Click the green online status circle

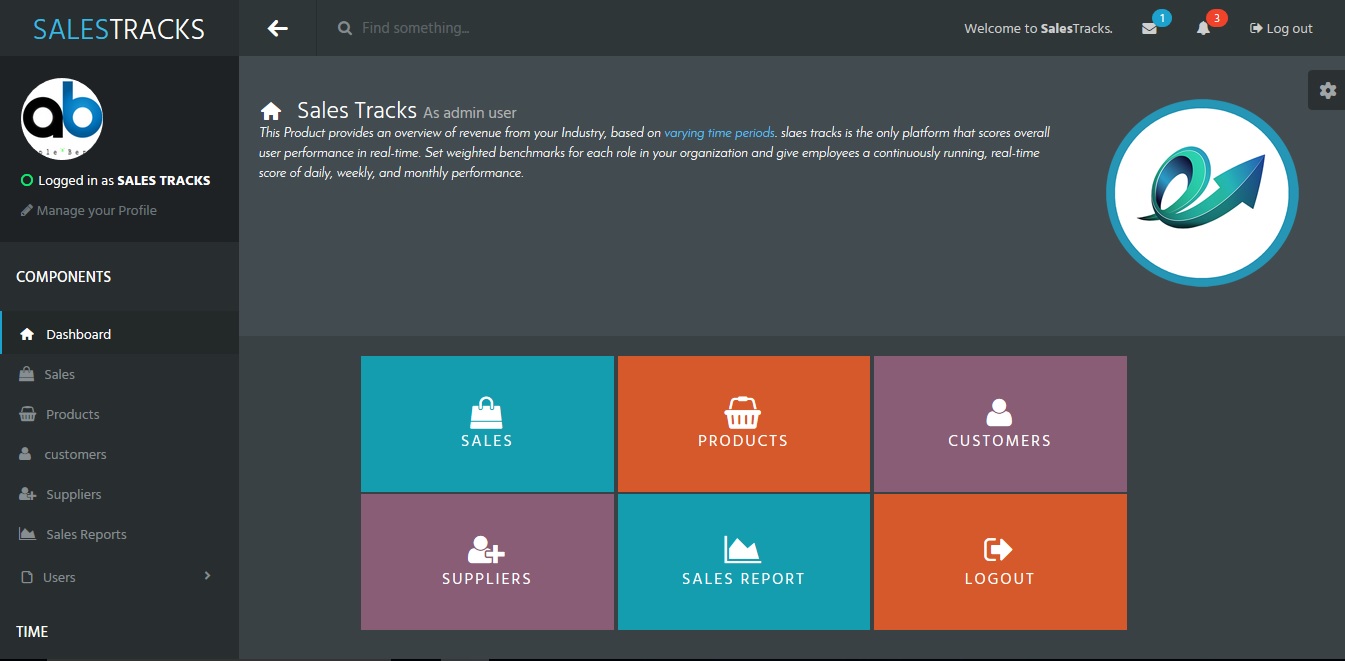click(x=27, y=181)
